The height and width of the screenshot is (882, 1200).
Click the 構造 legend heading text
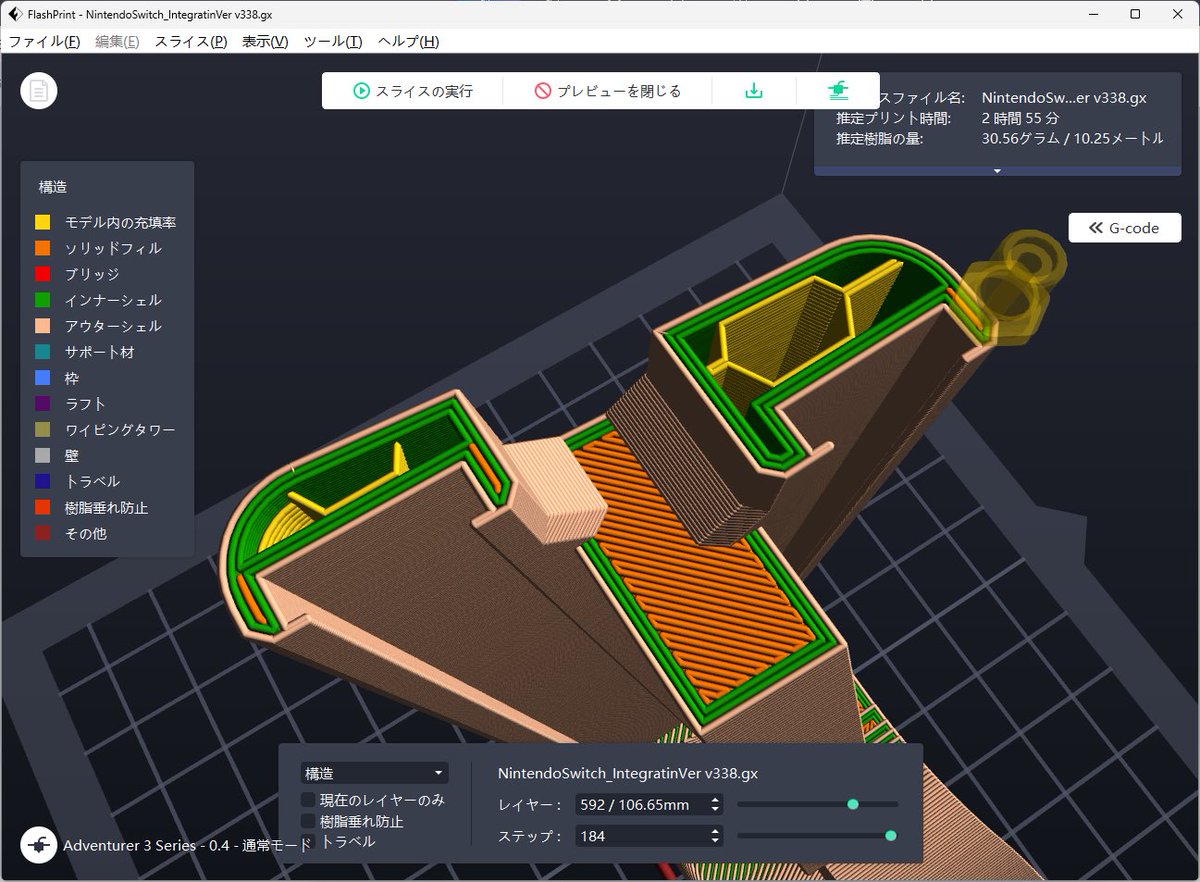[x=53, y=187]
